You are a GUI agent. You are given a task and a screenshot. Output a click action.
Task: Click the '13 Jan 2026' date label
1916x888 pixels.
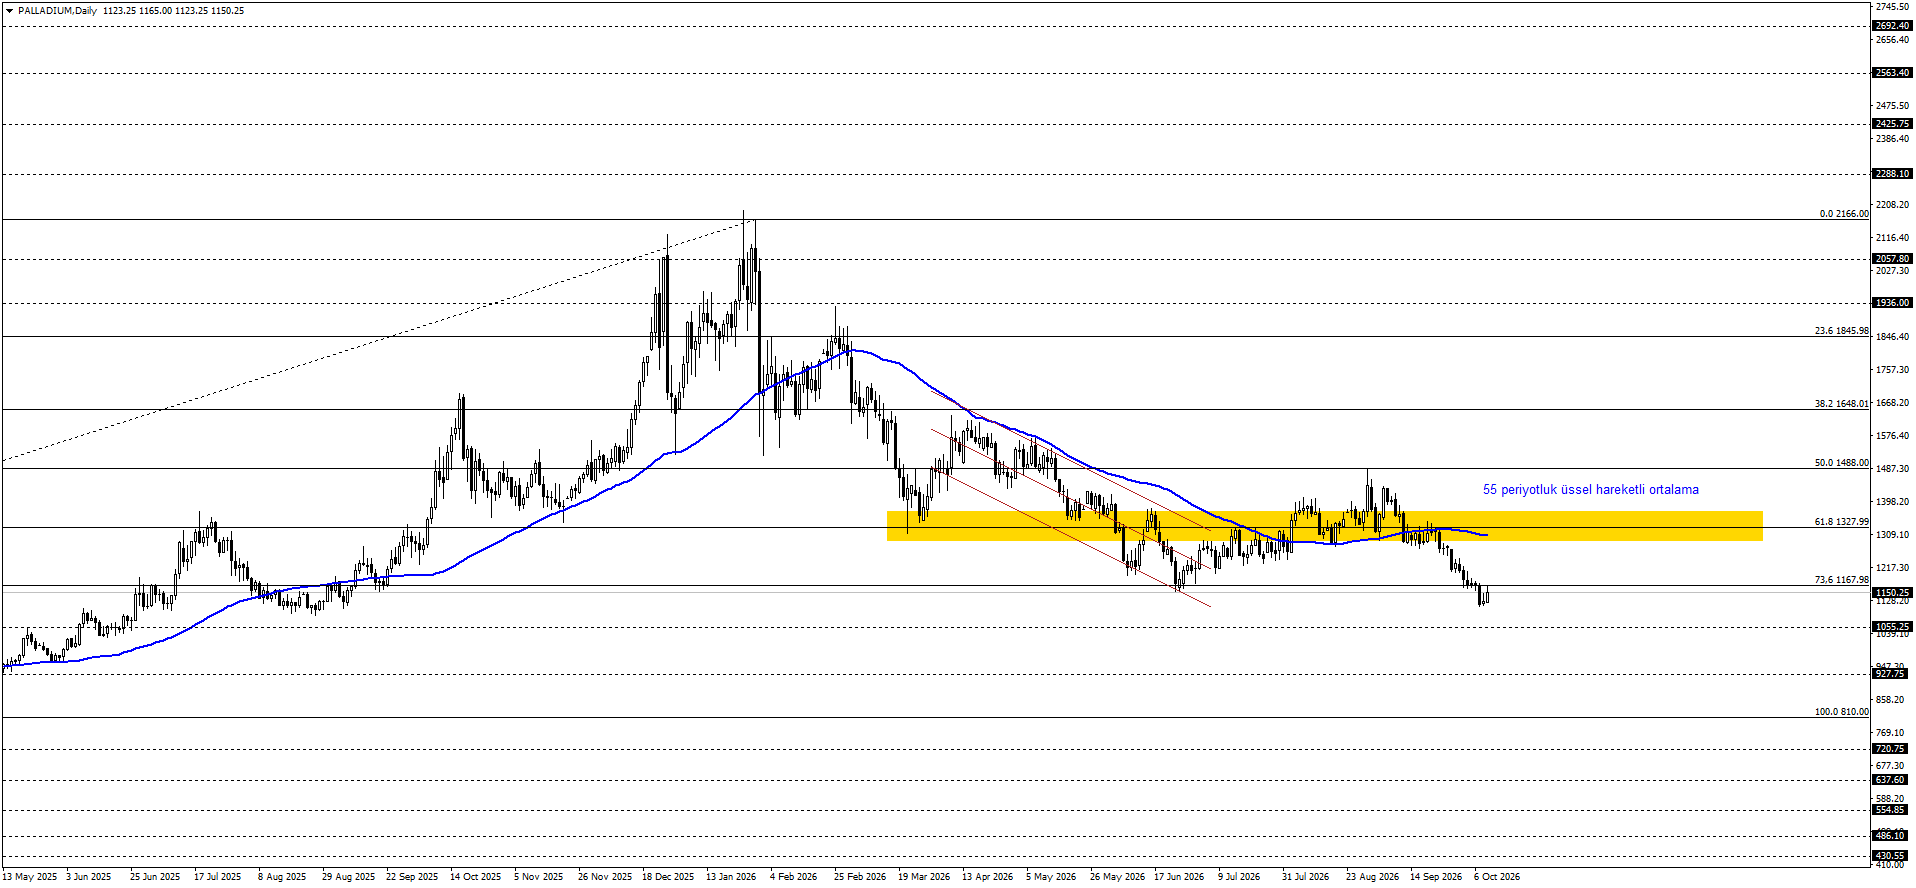tap(731, 877)
